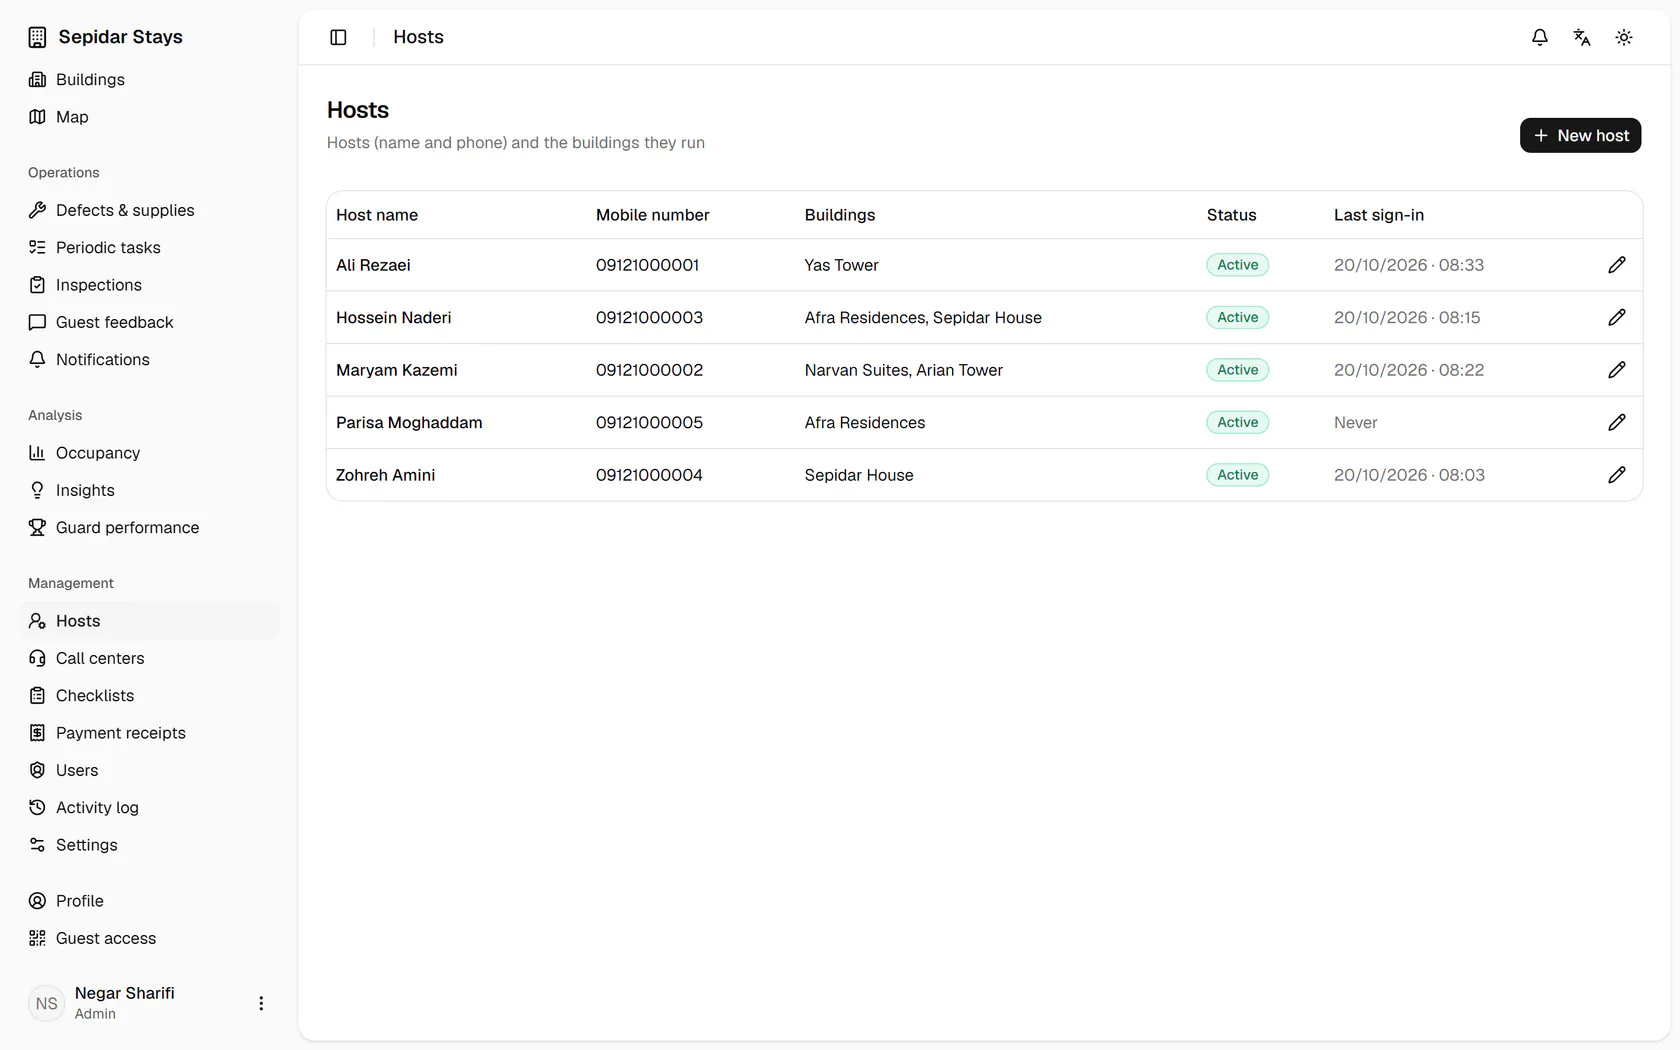
Task: Navigate to Periodic tasks
Action: [x=148, y=247]
